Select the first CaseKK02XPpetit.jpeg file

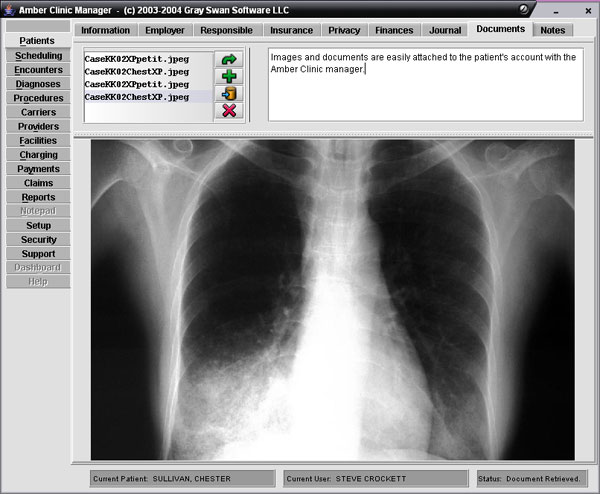(x=136, y=59)
